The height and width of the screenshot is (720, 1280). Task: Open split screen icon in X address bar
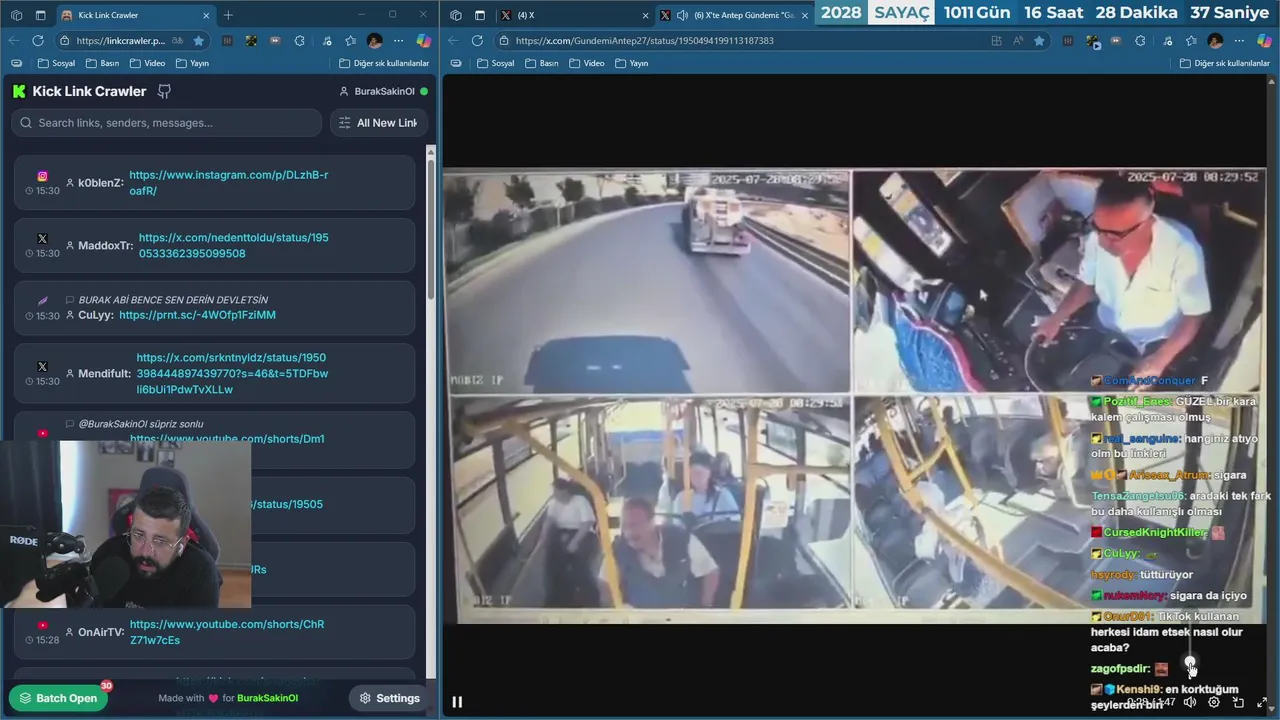tap(996, 40)
